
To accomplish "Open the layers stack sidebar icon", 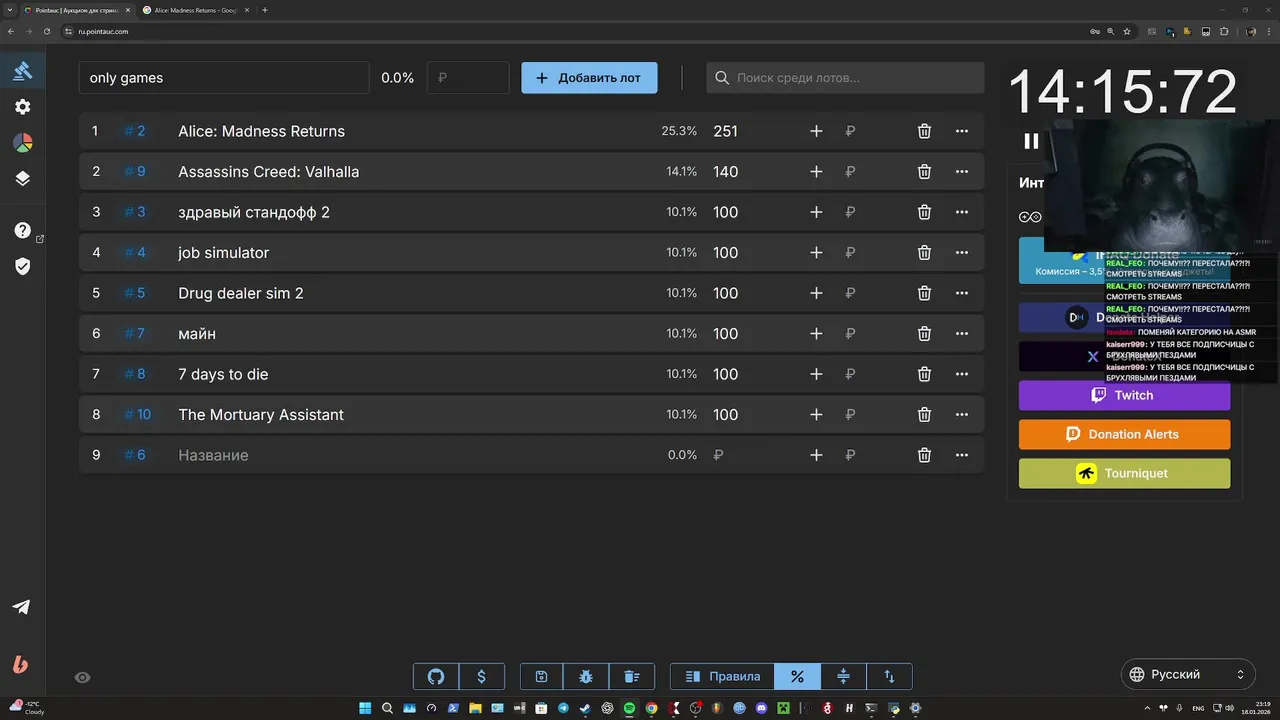I will (22, 179).
